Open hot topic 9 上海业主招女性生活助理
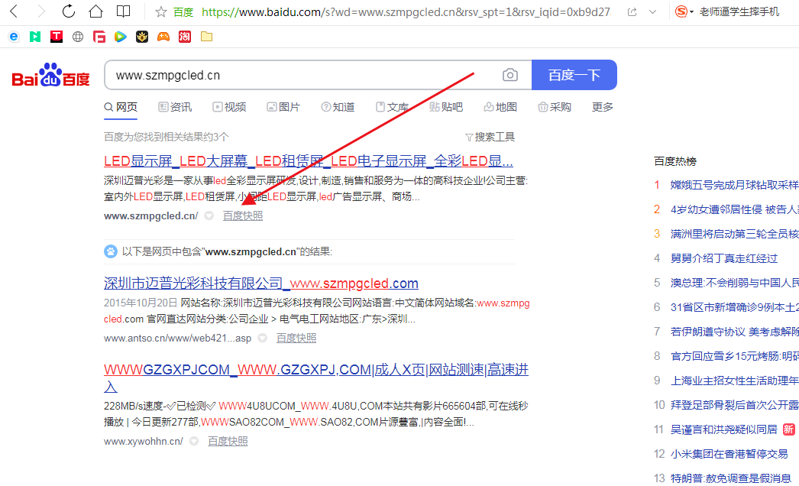Screen dimensions: 799x486 tap(734, 381)
